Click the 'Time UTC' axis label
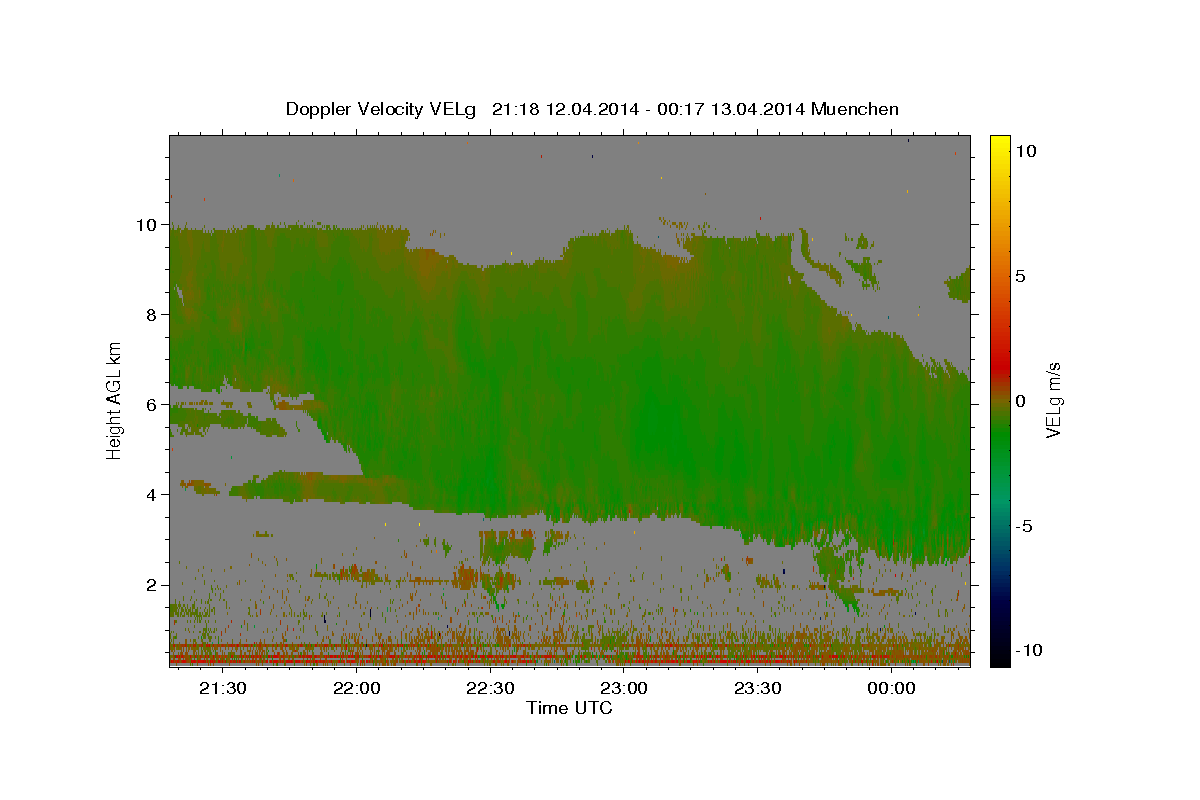Viewport: 1200px width, 800px height. tap(569, 708)
